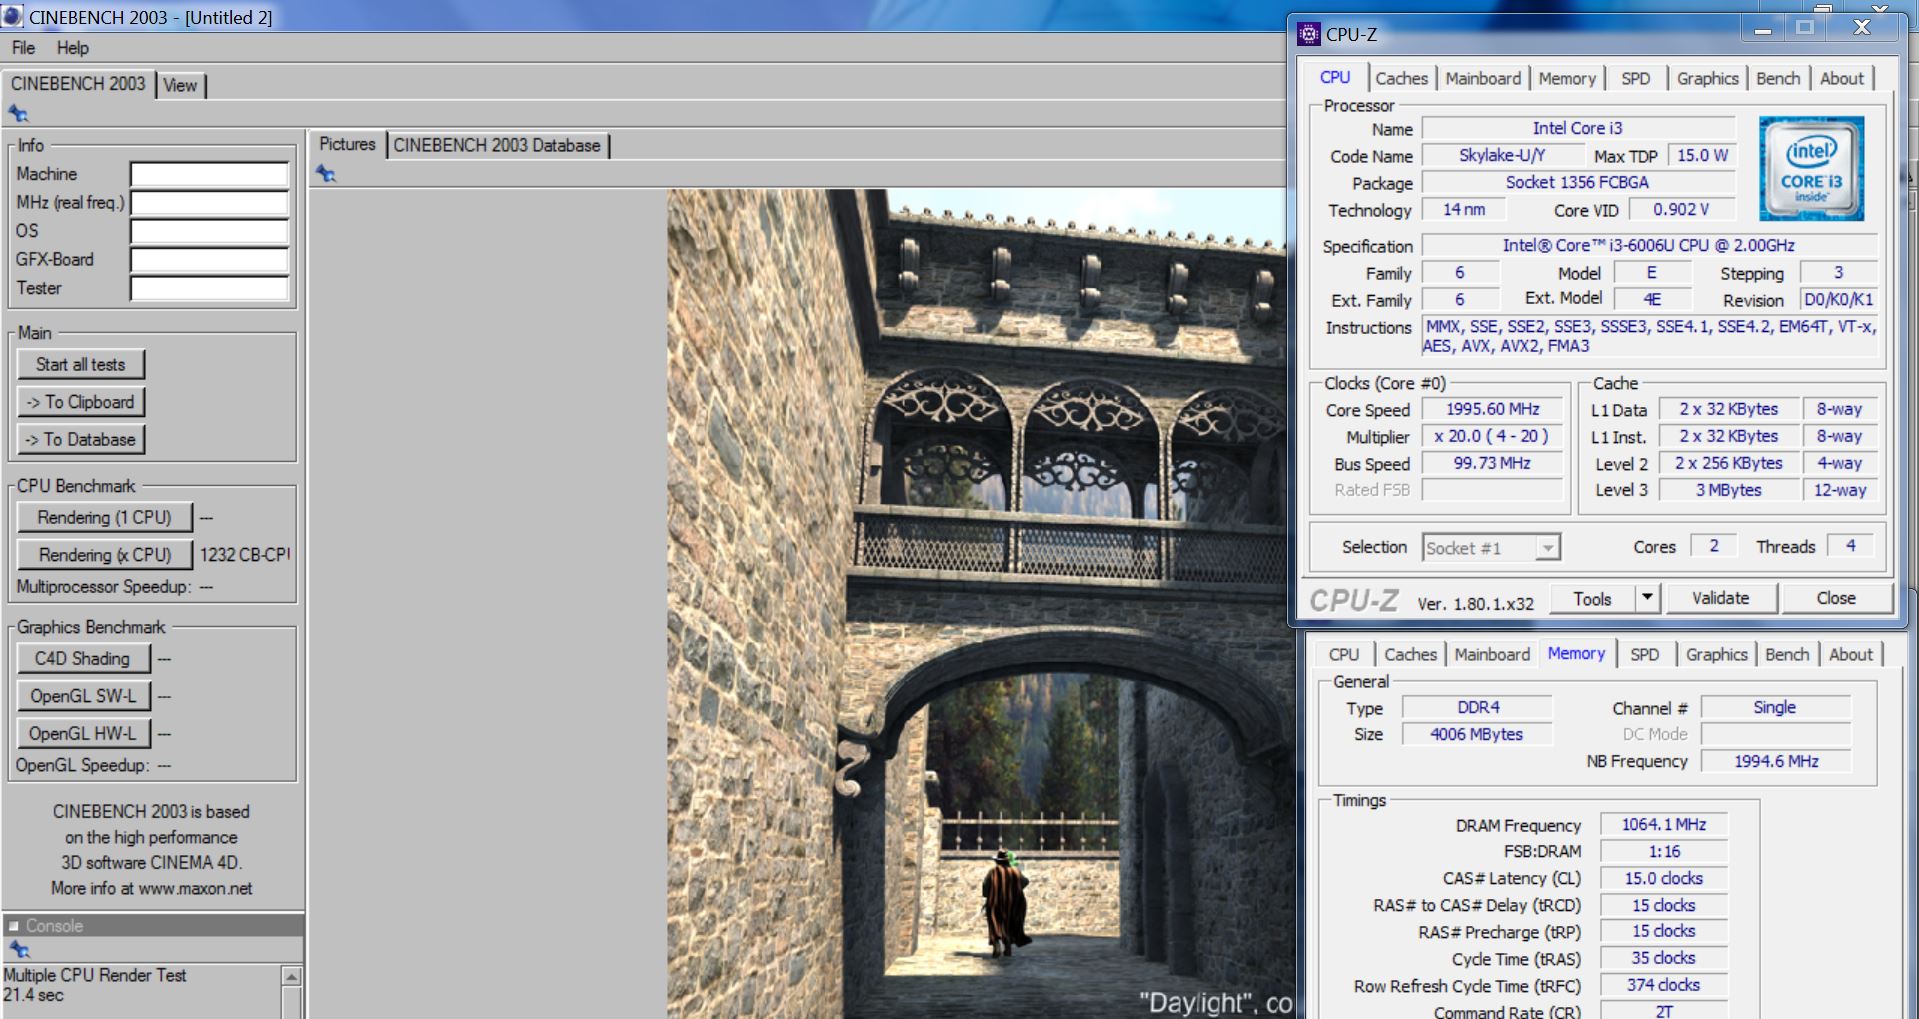This screenshot has width=1919, height=1019.
Task: Click Start all tests button
Action: (x=81, y=364)
